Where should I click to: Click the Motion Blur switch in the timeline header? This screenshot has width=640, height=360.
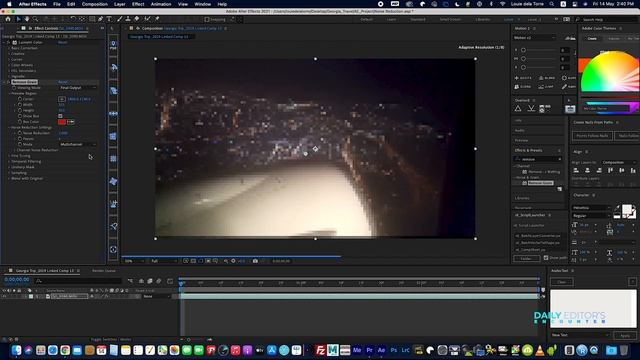click(159, 281)
